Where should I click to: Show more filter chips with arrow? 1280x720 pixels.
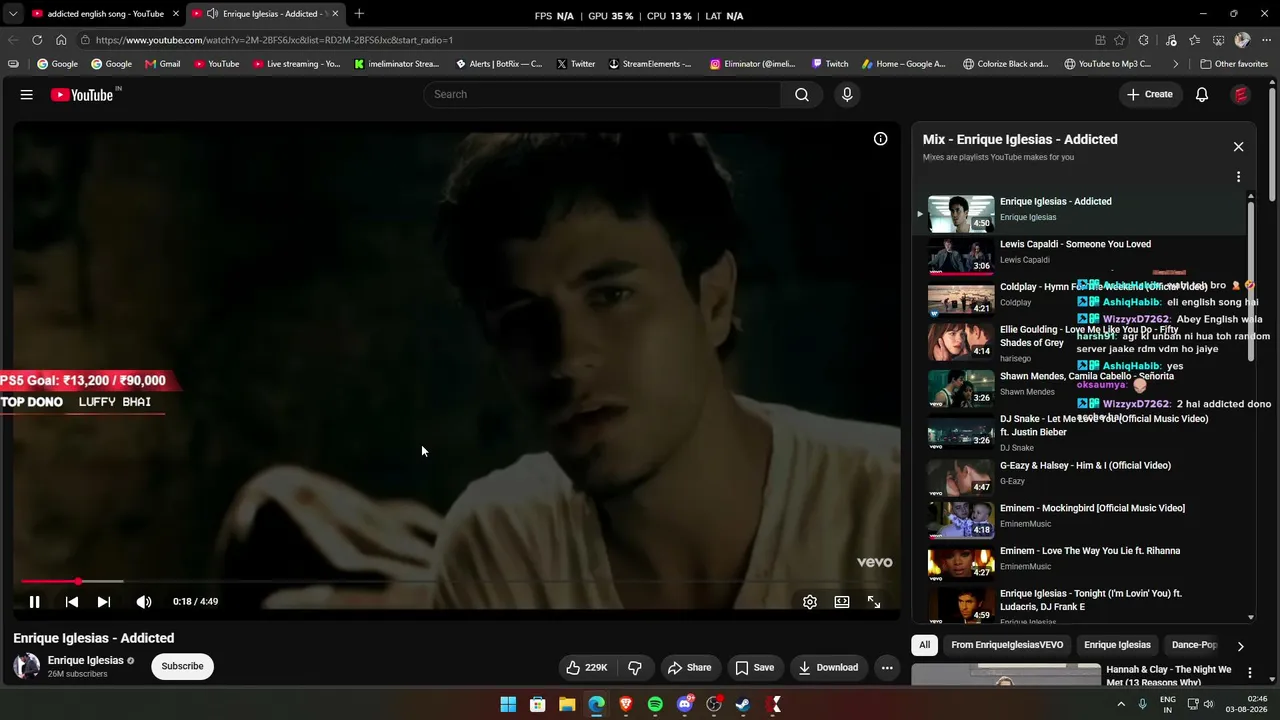1240,646
